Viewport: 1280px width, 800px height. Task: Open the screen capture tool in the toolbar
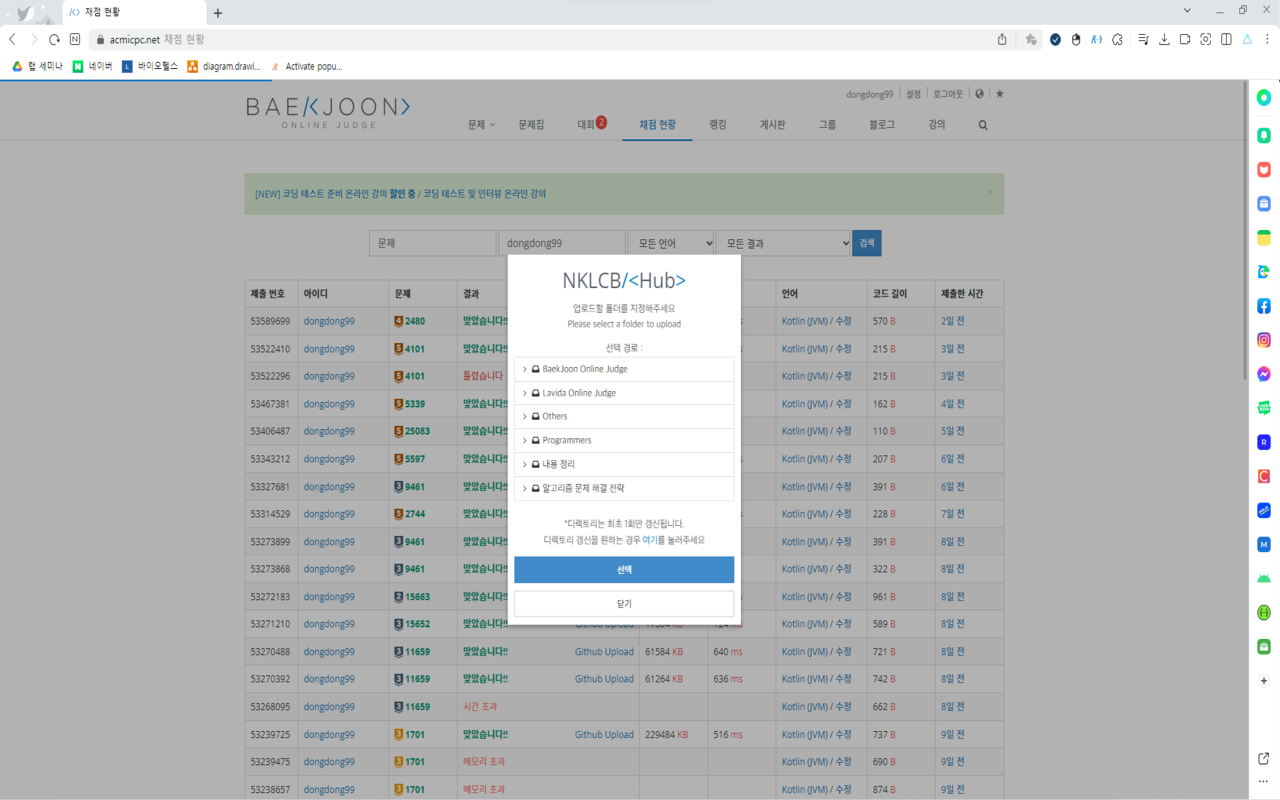point(1205,39)
